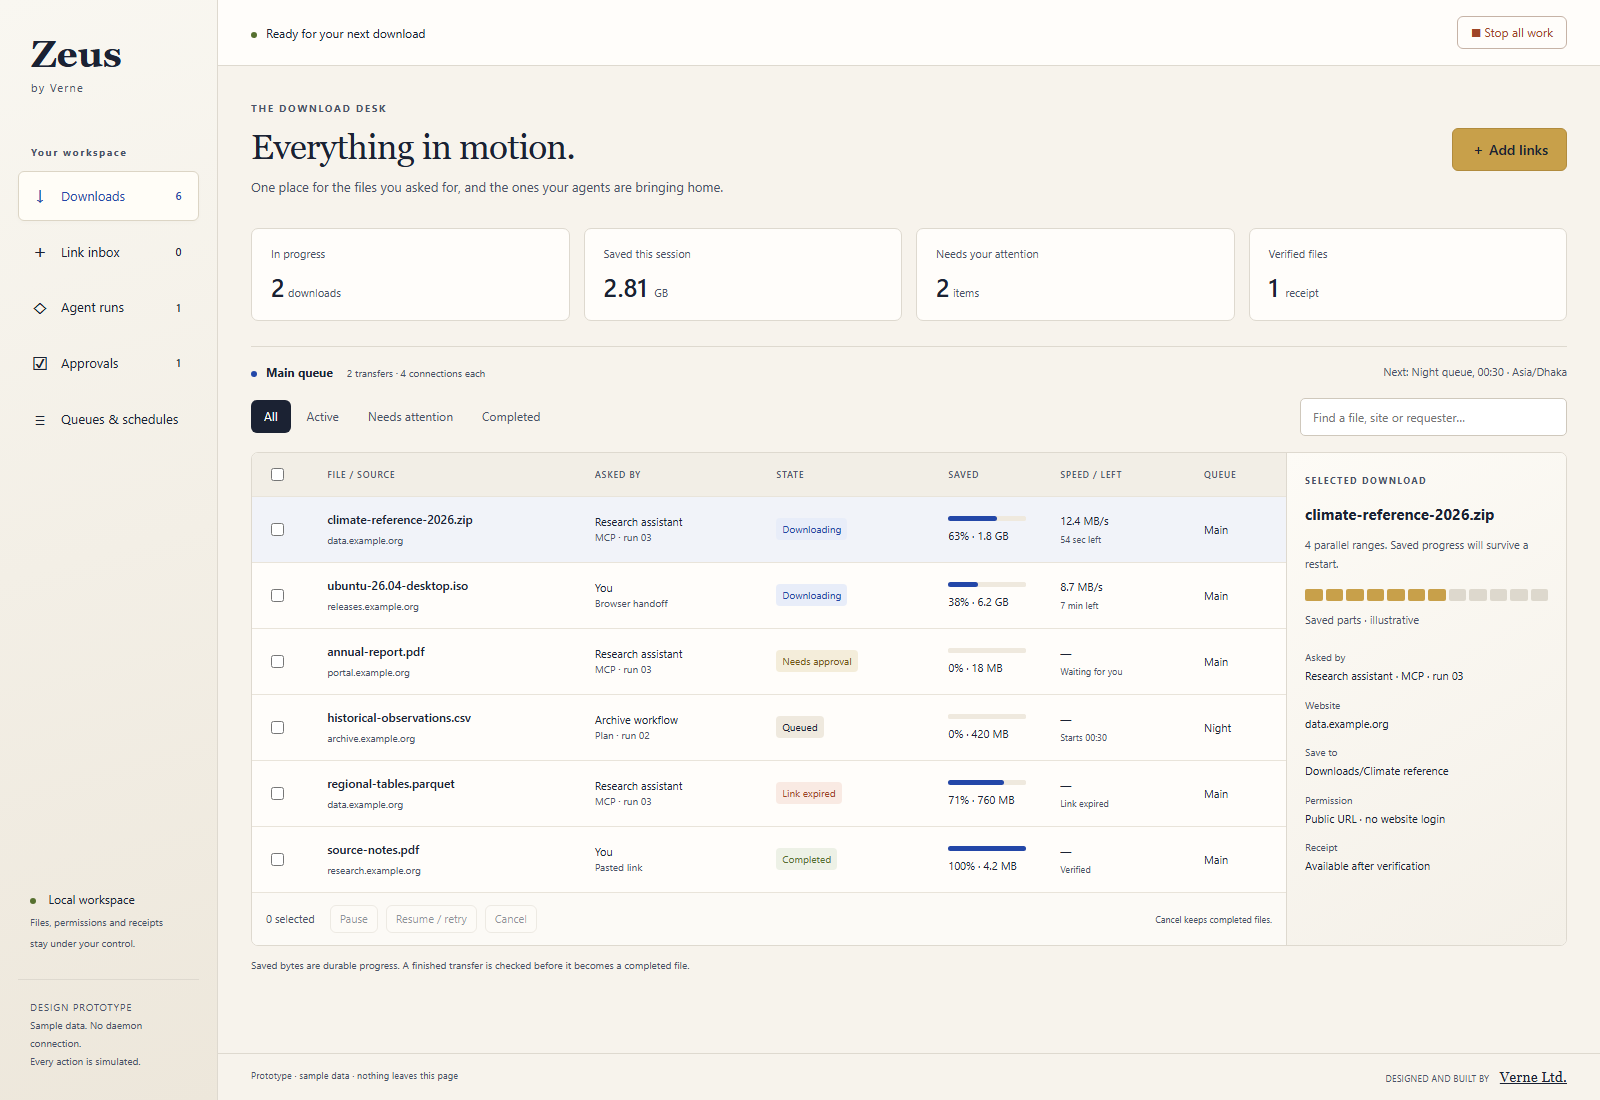Screen dimensions: 1600x1100
Task: Click the blue Main queue status dot
Action: coord(254,374)
